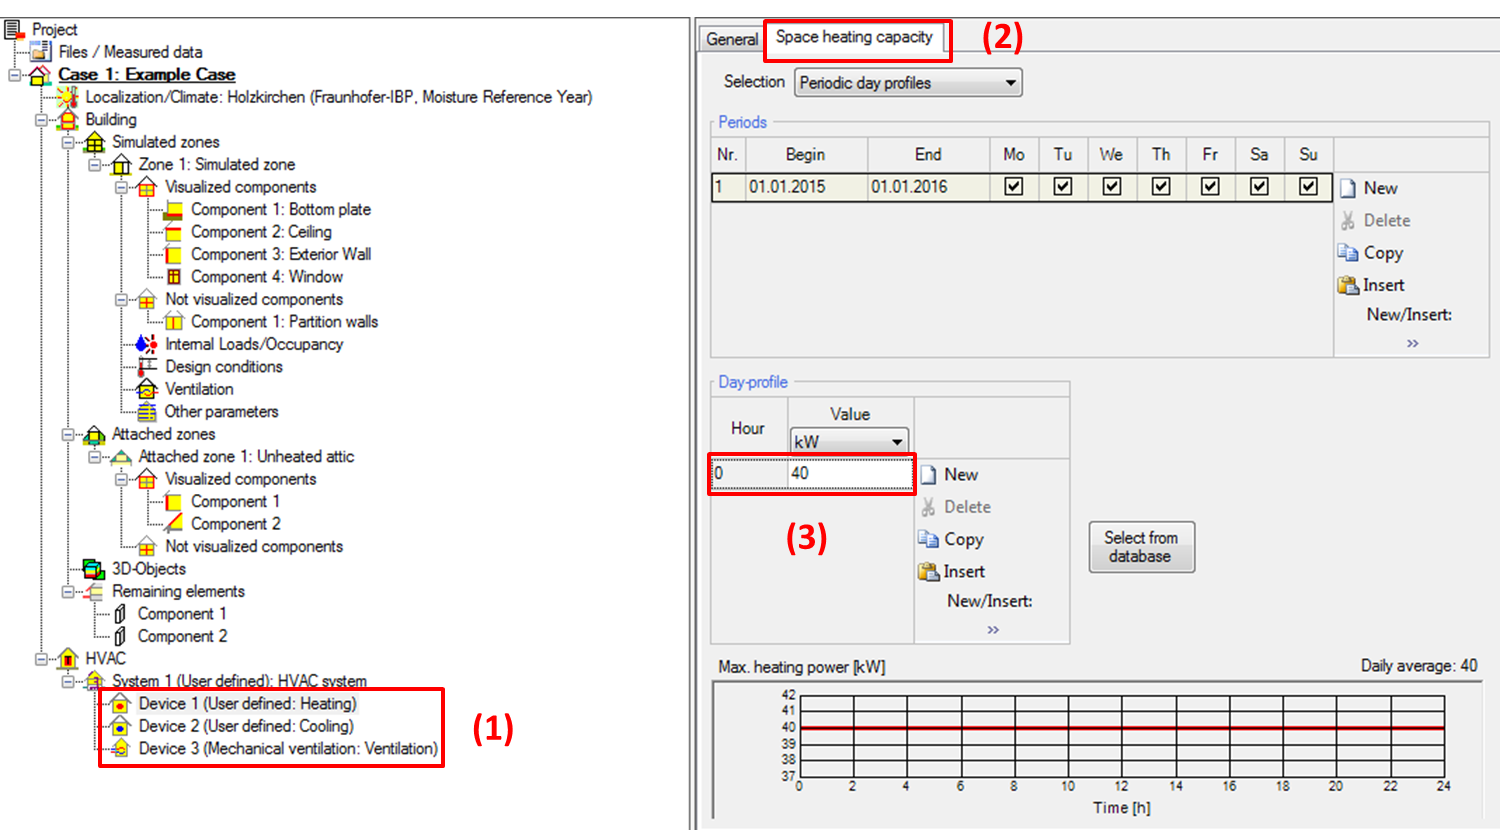The width and height of the screenshot is (1500, 830).
Task: Uncheck the Th checkbox for period 1
Action: [x=1161, y=187]
